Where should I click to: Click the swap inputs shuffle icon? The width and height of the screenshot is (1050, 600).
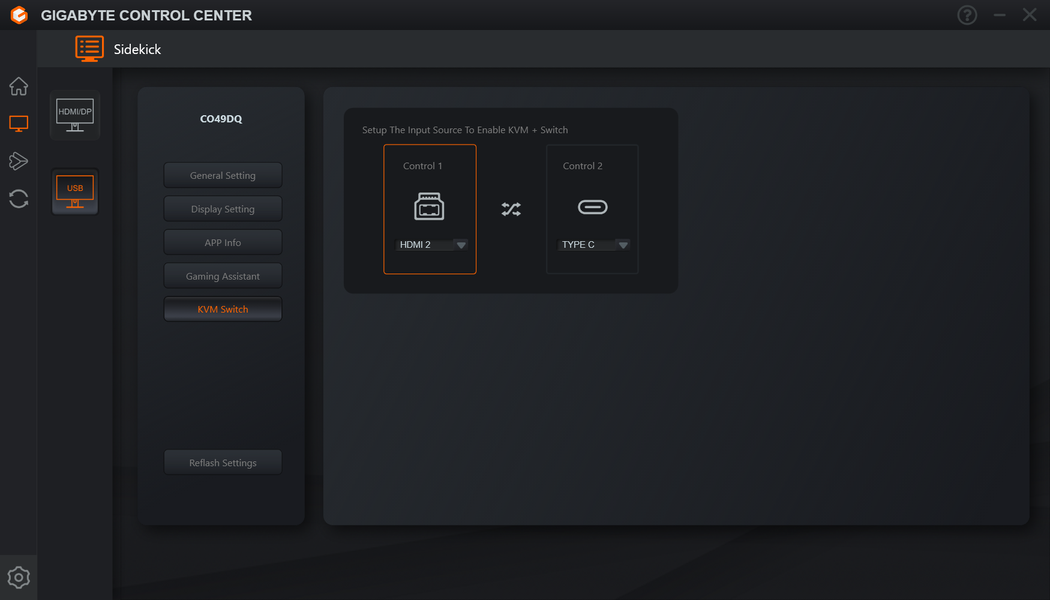[x=511, y=209]
